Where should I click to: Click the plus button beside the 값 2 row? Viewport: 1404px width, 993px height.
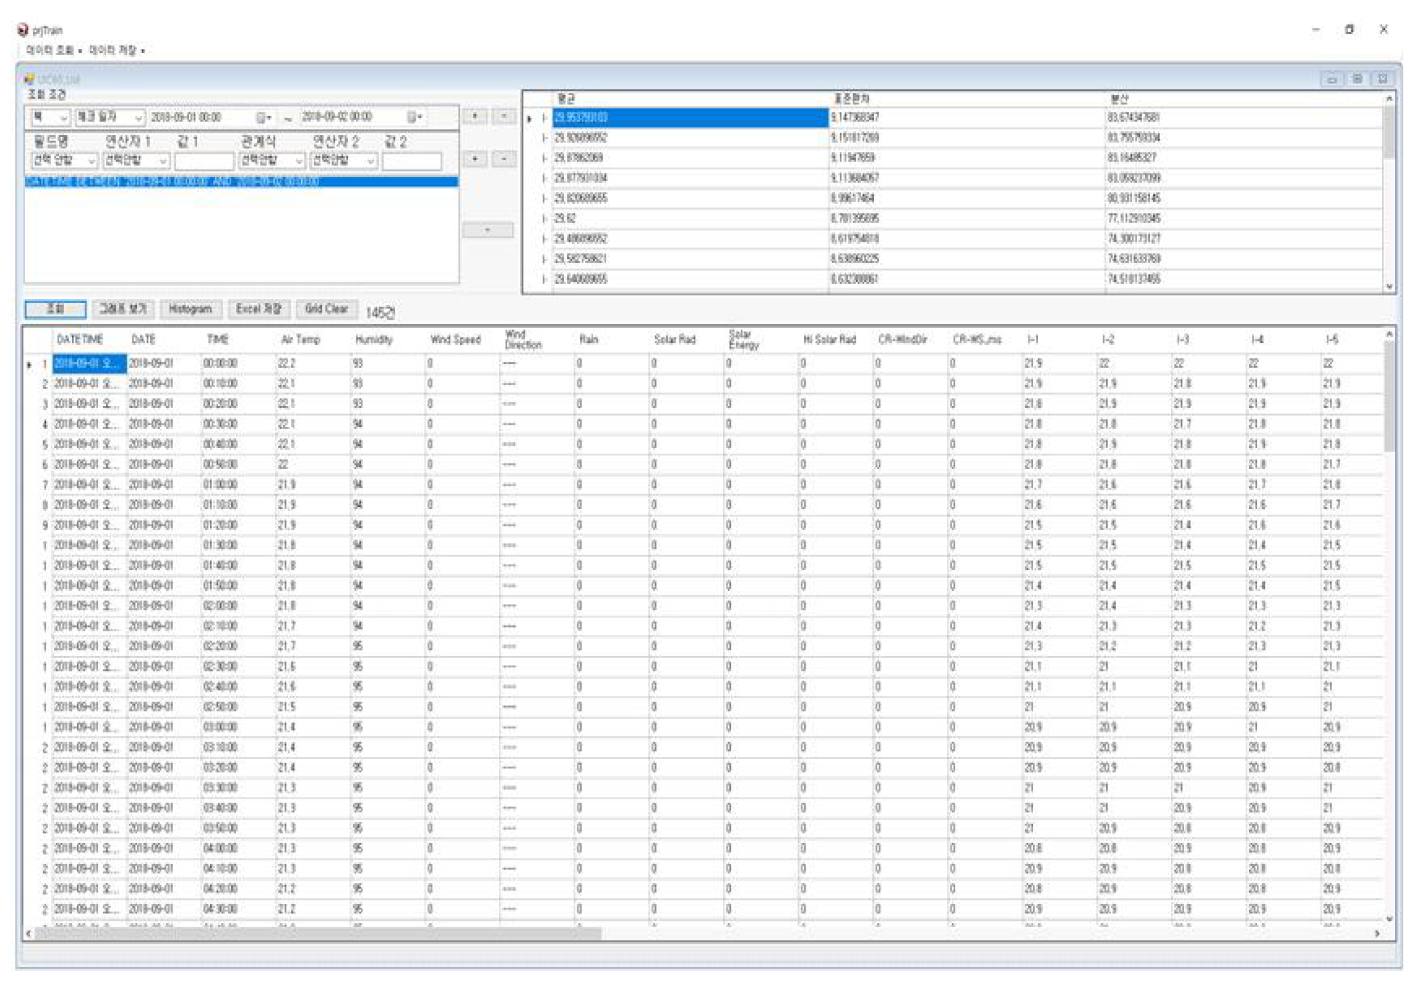click(x=474, y=159)
